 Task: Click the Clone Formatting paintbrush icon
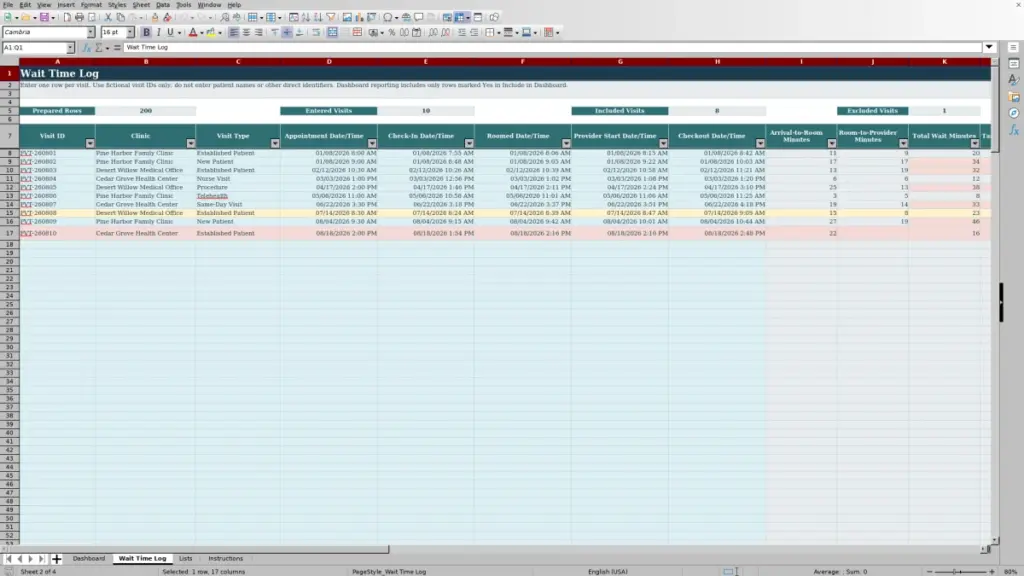point(155,17)
